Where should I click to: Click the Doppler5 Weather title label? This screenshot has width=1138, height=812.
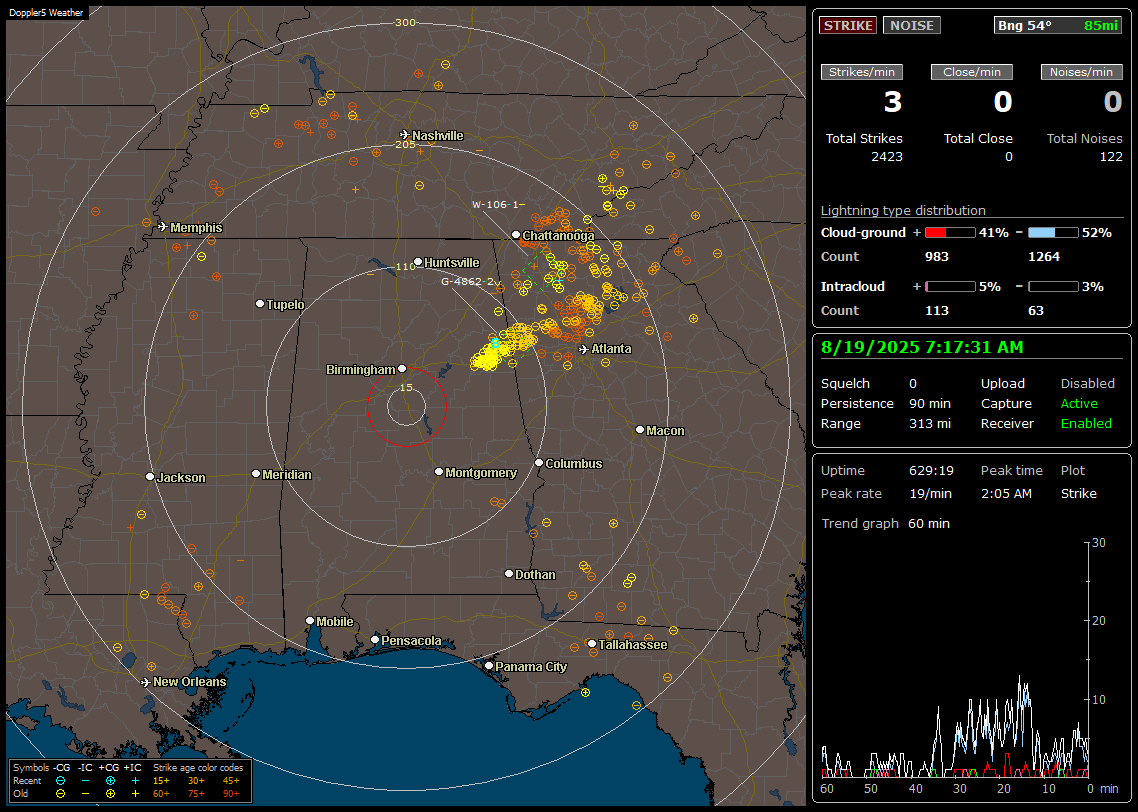tap(46, 12)
